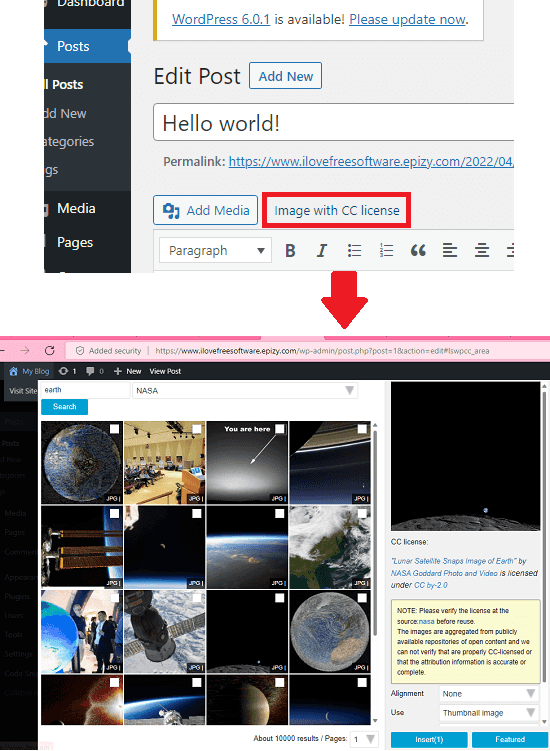
Task: Tick checkbox on the blue globe thumbnail
Action: tap(115, 429)
